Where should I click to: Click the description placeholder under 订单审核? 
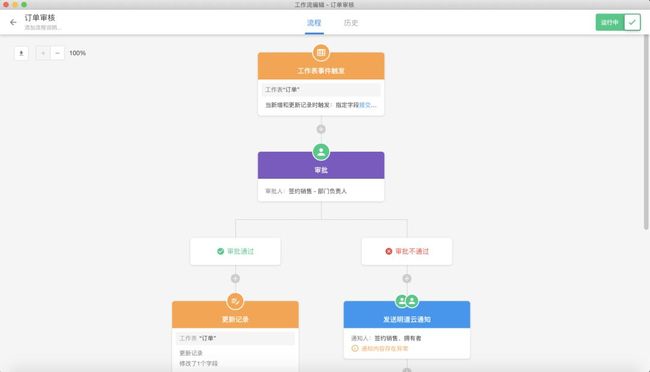pos(43,28)
